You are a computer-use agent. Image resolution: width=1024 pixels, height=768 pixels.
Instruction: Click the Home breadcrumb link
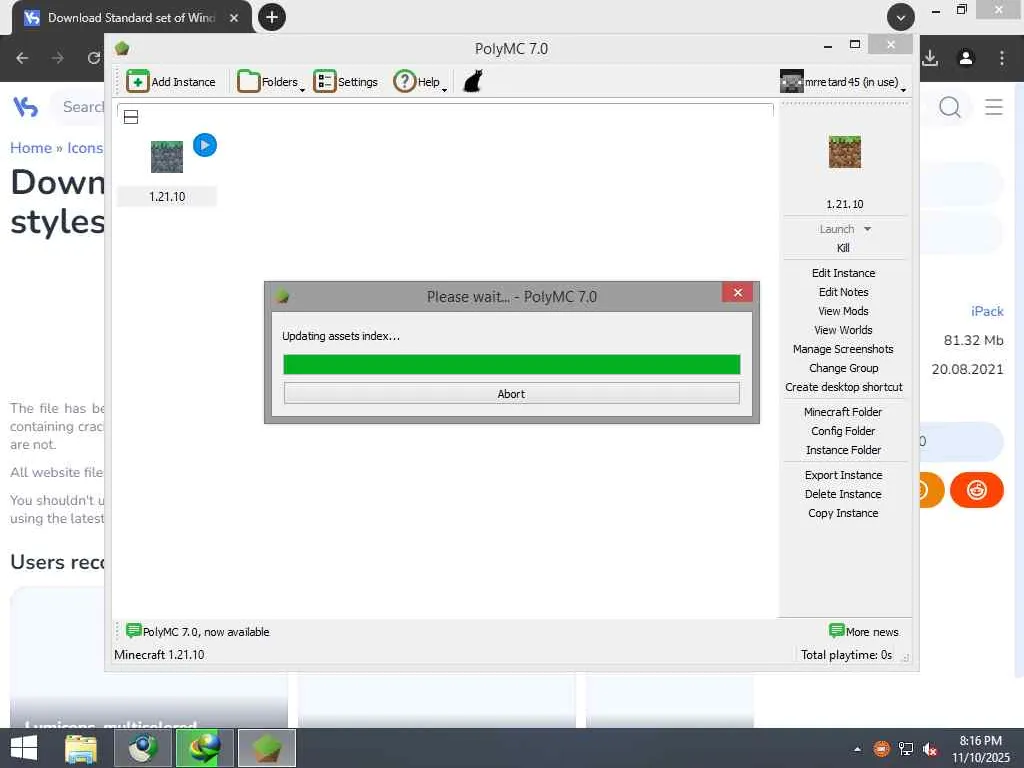click(31, 148)
